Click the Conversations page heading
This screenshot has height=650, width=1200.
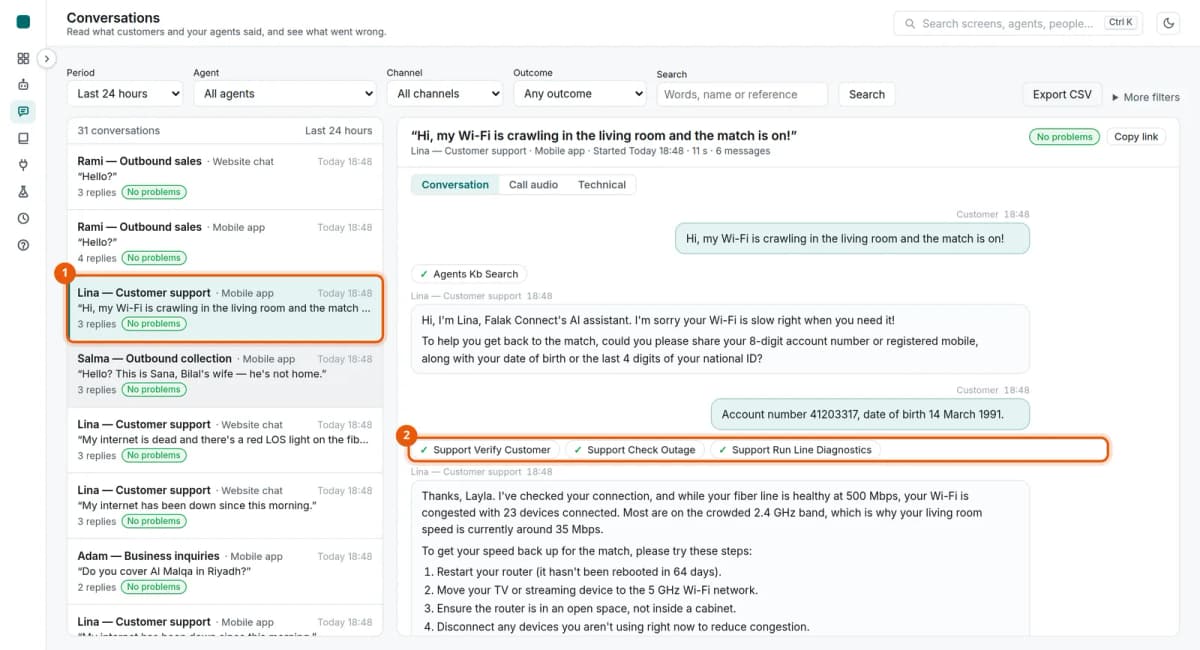113,17
